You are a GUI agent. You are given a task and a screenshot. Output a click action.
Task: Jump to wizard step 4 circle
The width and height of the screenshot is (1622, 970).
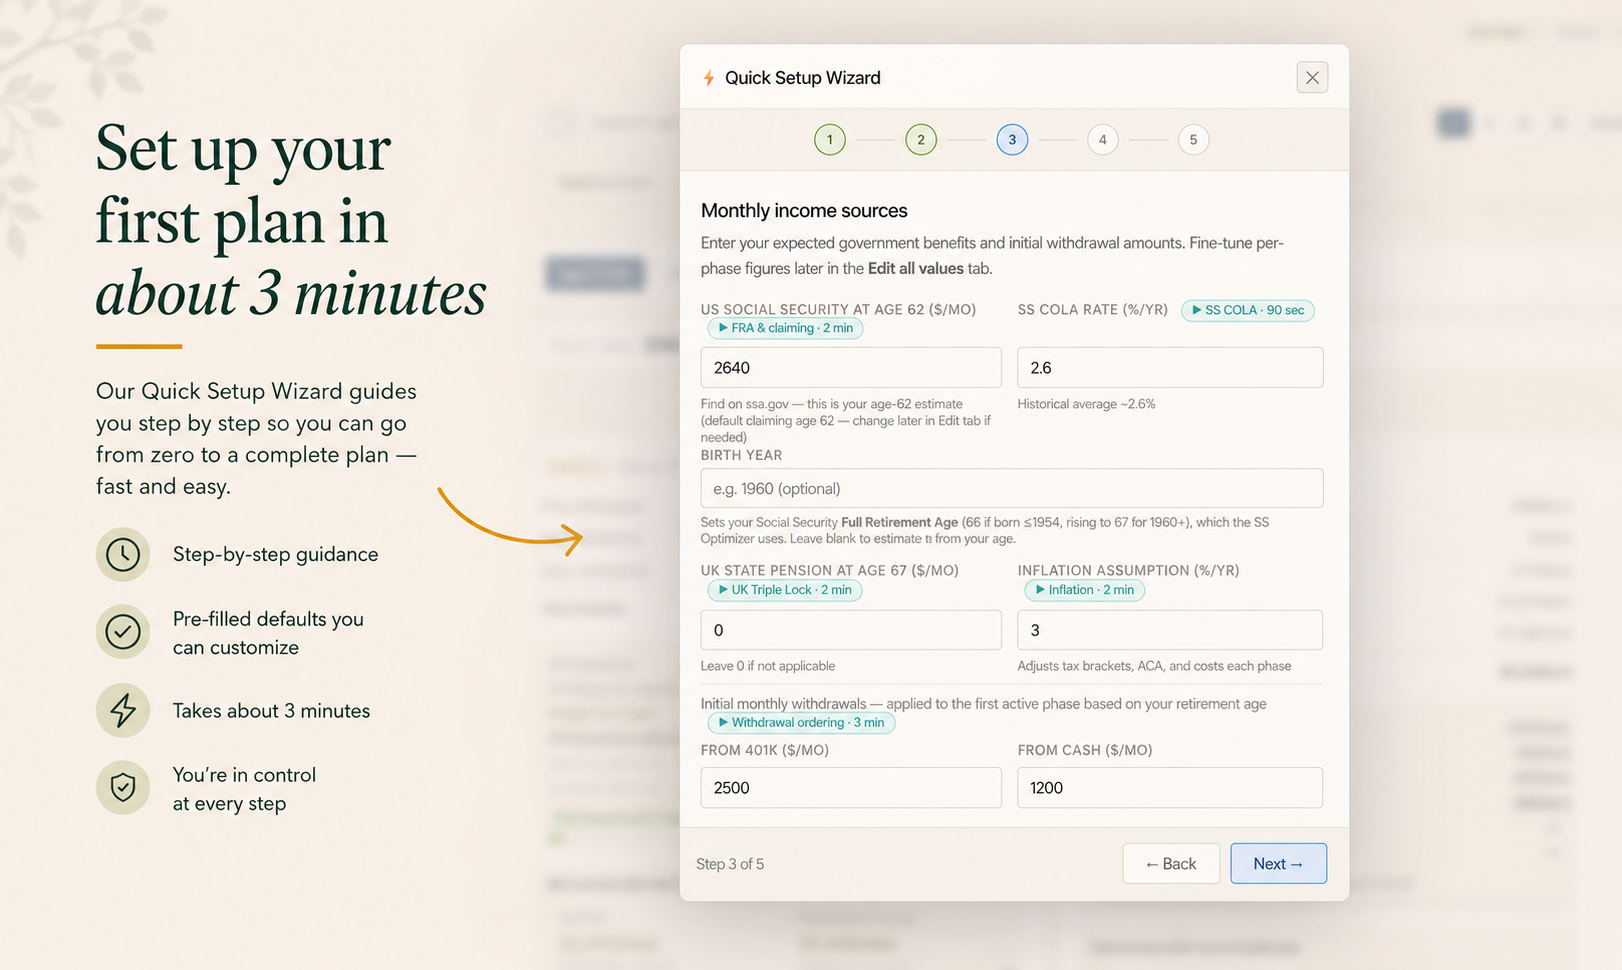pyautogui.click(x=1103, y=140)
